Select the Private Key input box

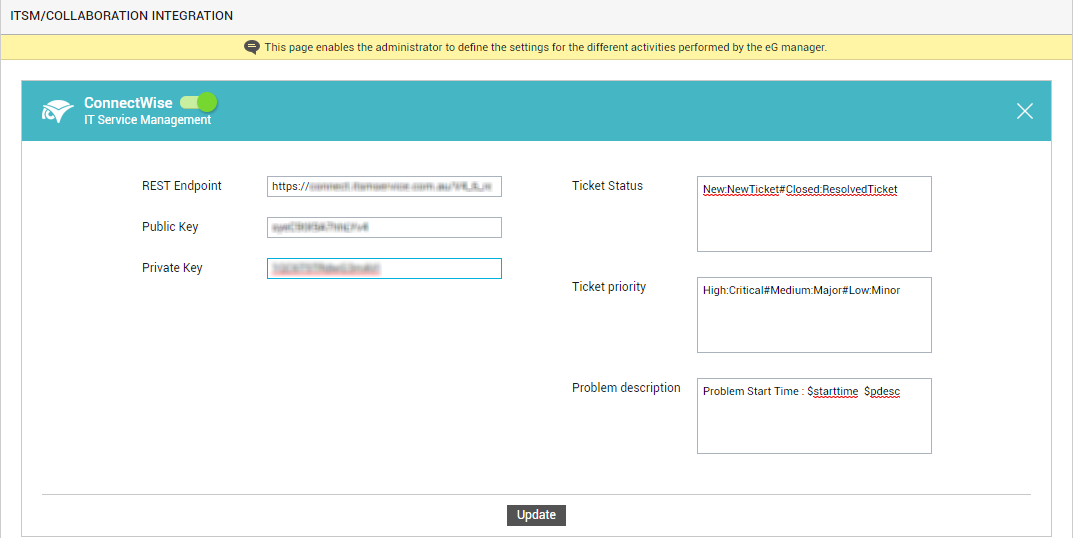[x=385, y=268]
